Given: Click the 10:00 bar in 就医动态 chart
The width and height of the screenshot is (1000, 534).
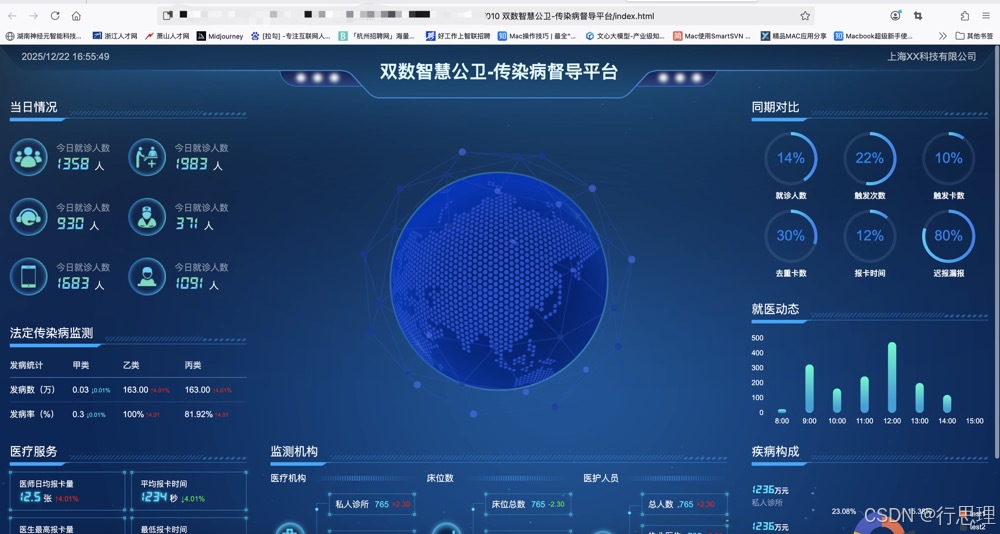Looking at the screenshot, I should tap(837, 401).
